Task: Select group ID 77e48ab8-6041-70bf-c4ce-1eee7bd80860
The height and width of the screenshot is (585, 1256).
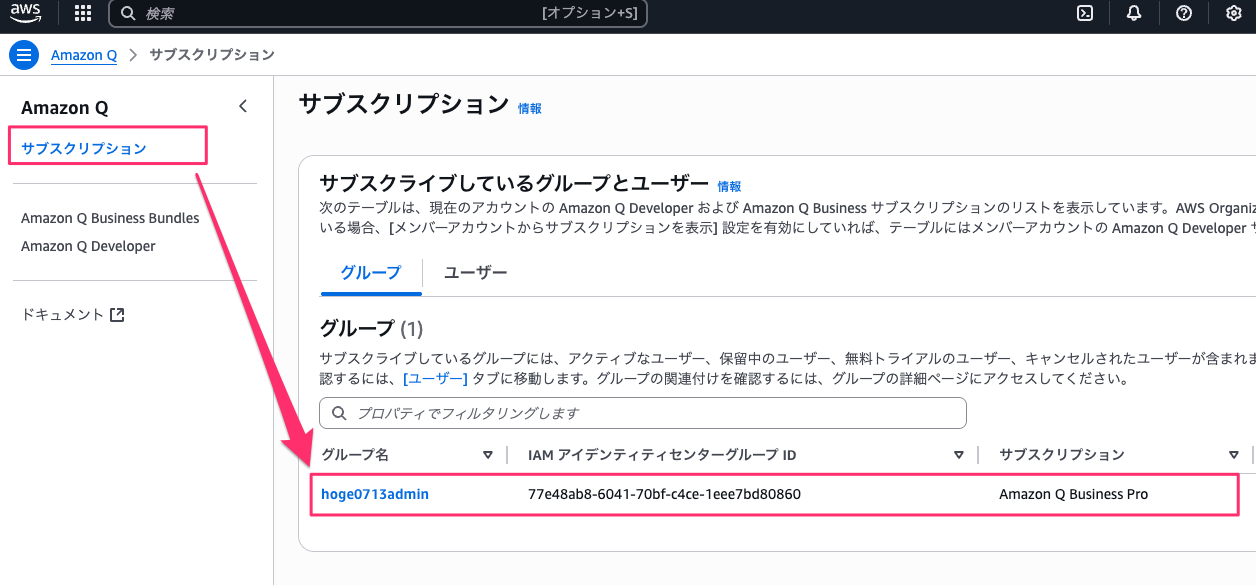Action: [x=664, y=494]
